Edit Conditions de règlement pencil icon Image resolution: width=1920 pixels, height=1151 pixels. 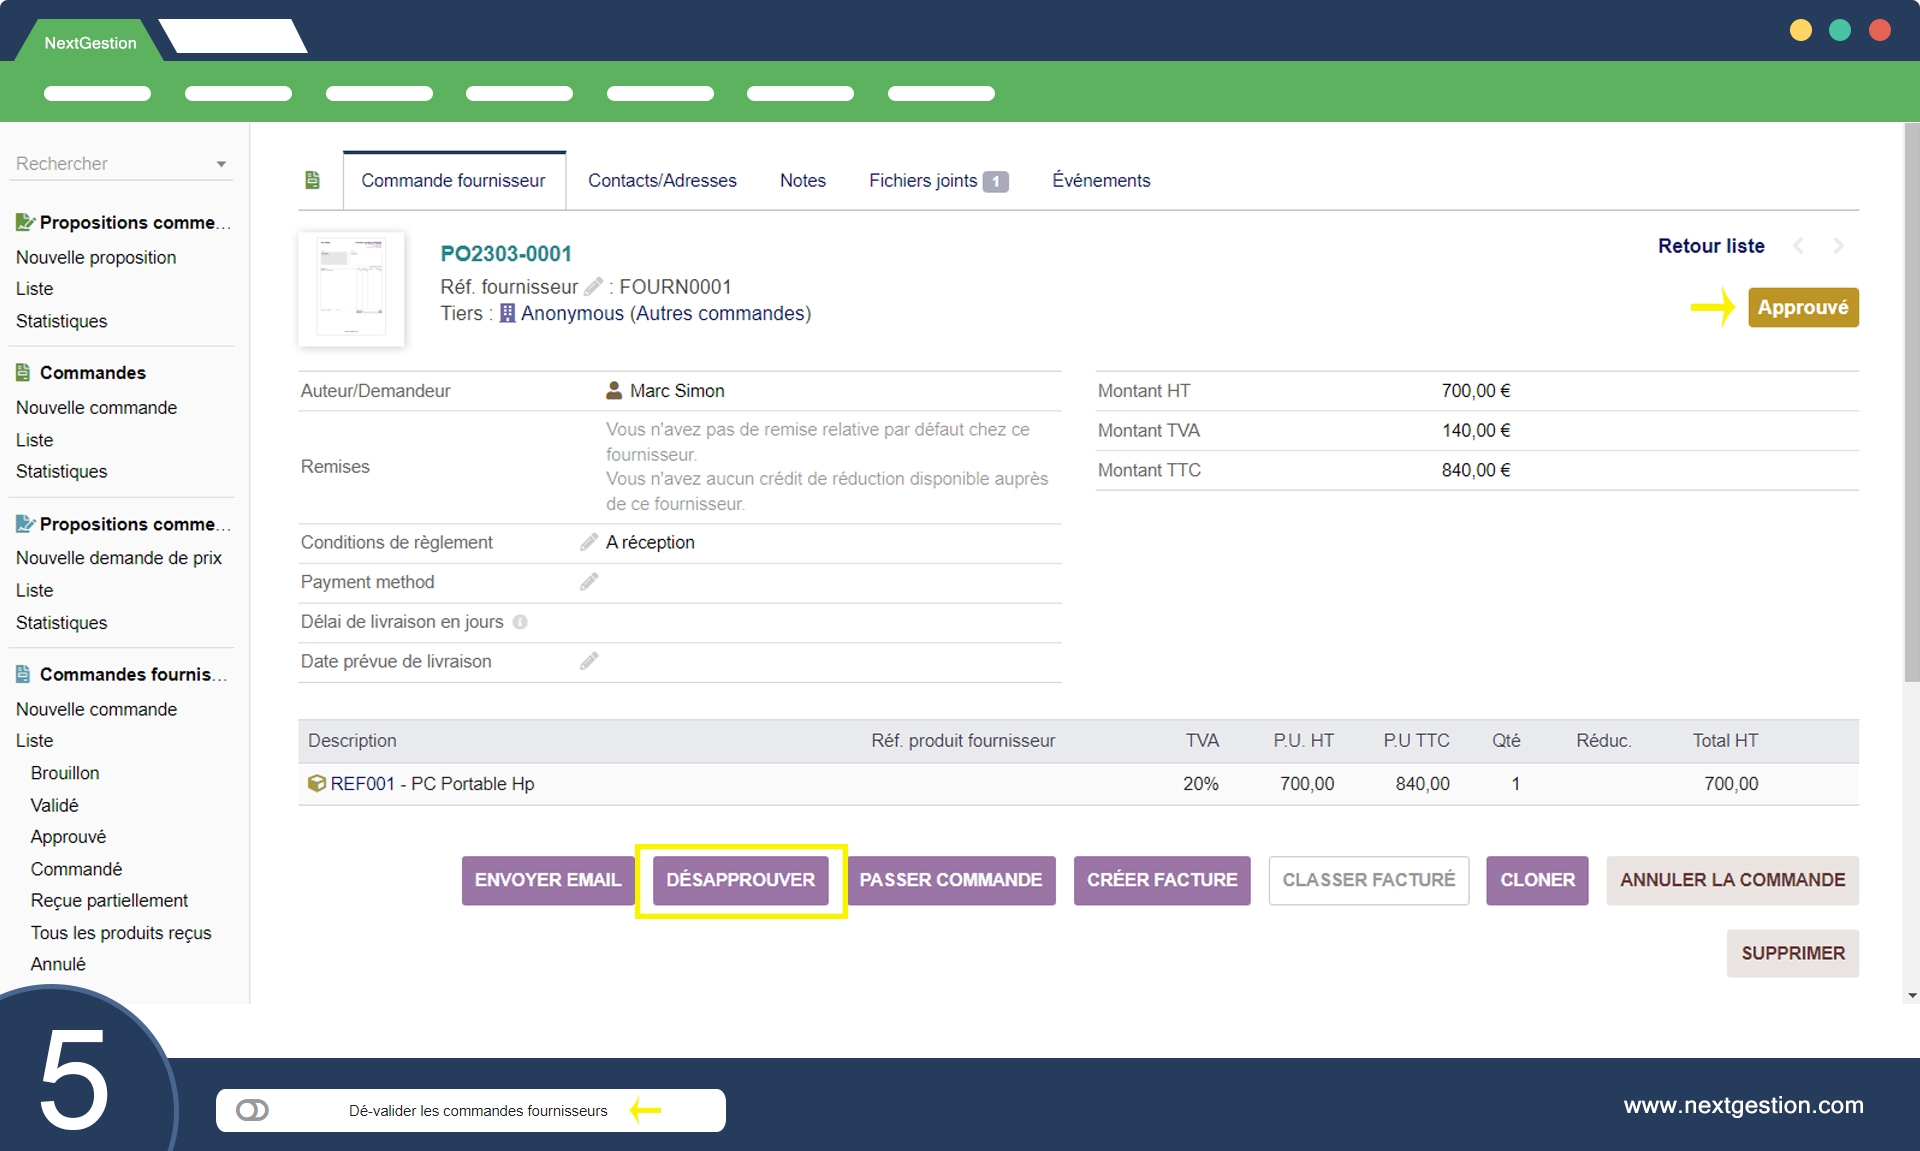(589, 542)
